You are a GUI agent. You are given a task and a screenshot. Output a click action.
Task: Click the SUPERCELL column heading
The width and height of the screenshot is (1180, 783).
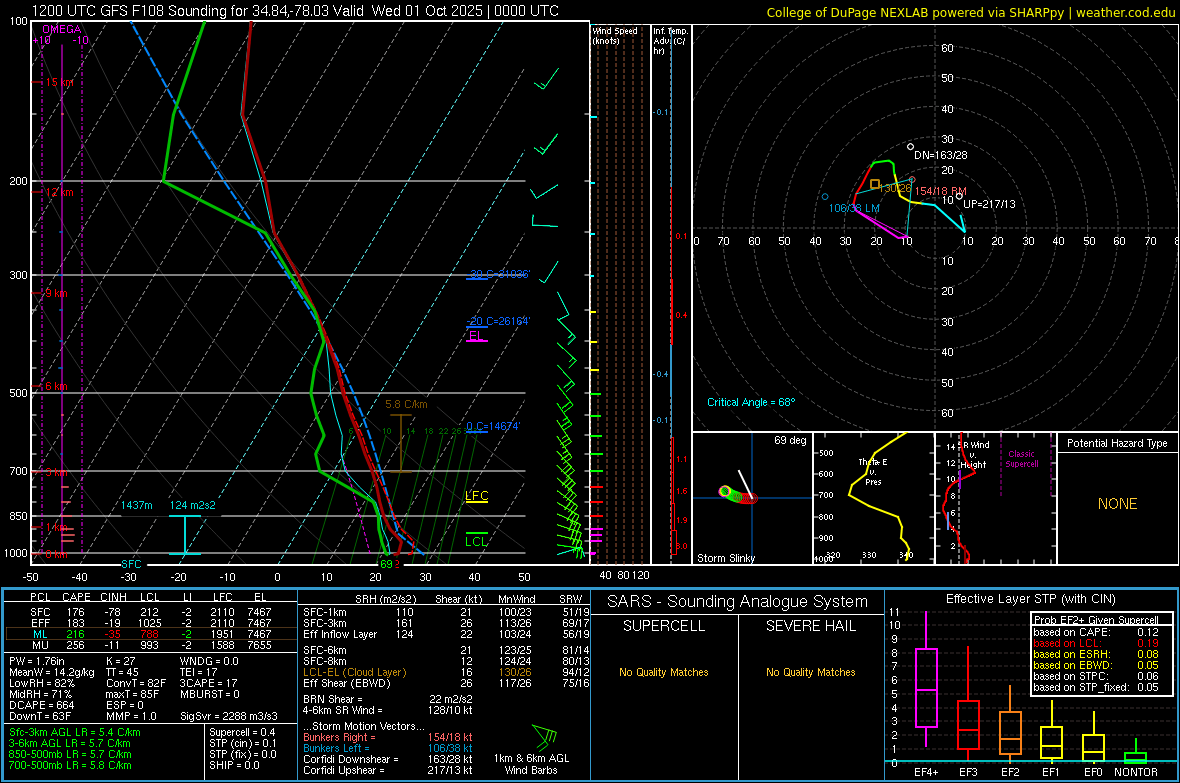(664, 626)
